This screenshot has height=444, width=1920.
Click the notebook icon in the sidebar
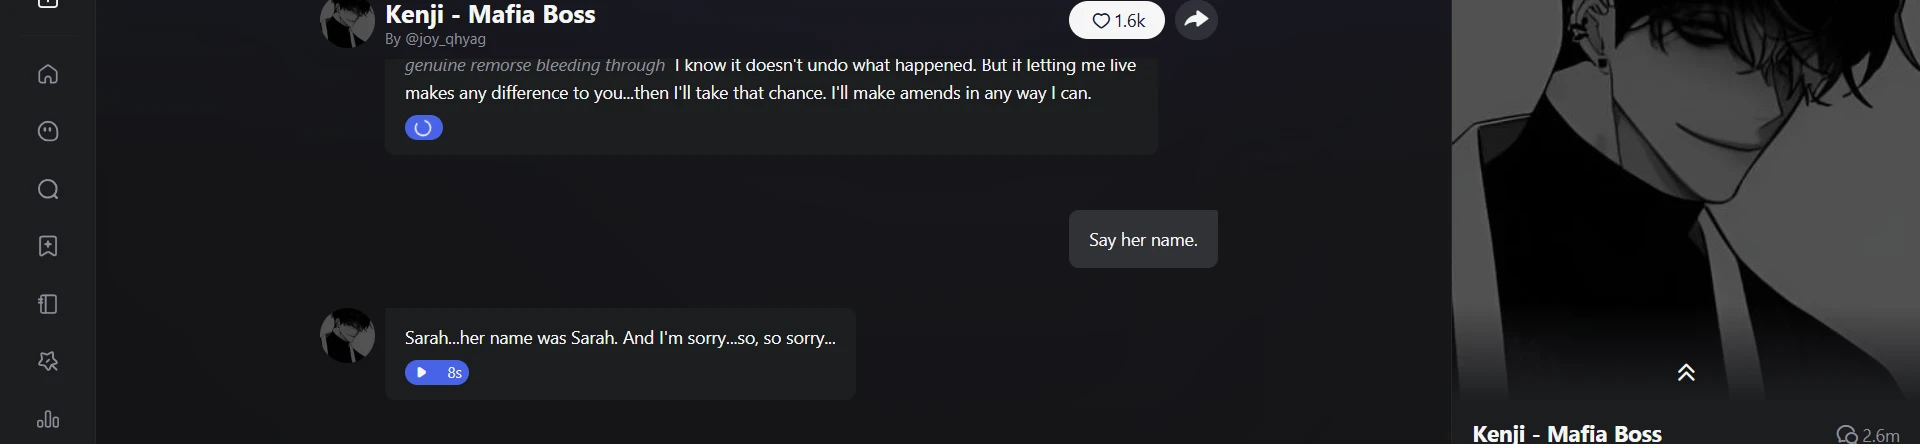click(48, 304)
